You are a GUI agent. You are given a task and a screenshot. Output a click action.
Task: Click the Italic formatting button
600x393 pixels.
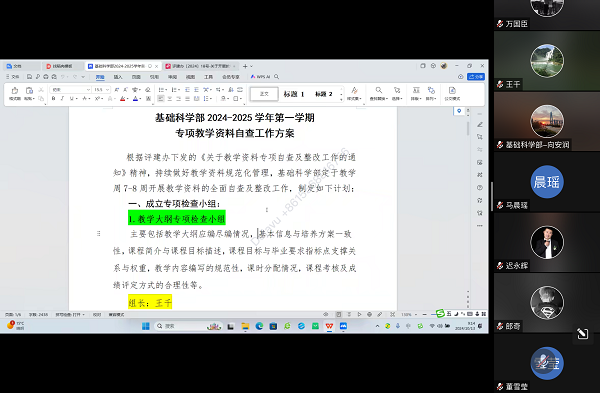point(62,99)
